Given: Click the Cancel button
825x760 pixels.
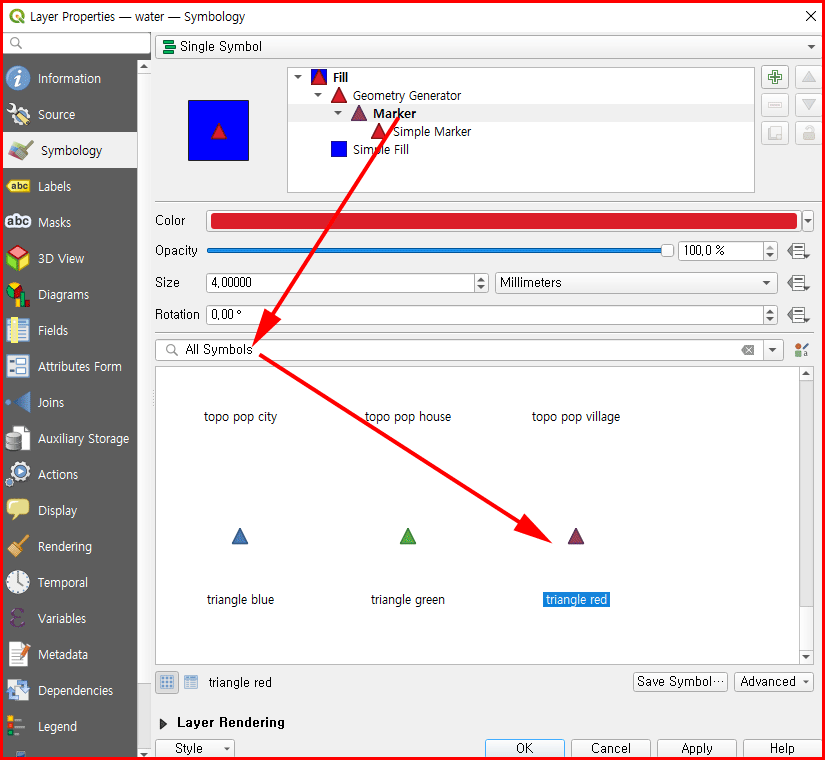Looking at the screenshot, I should [x=610, y=748].
